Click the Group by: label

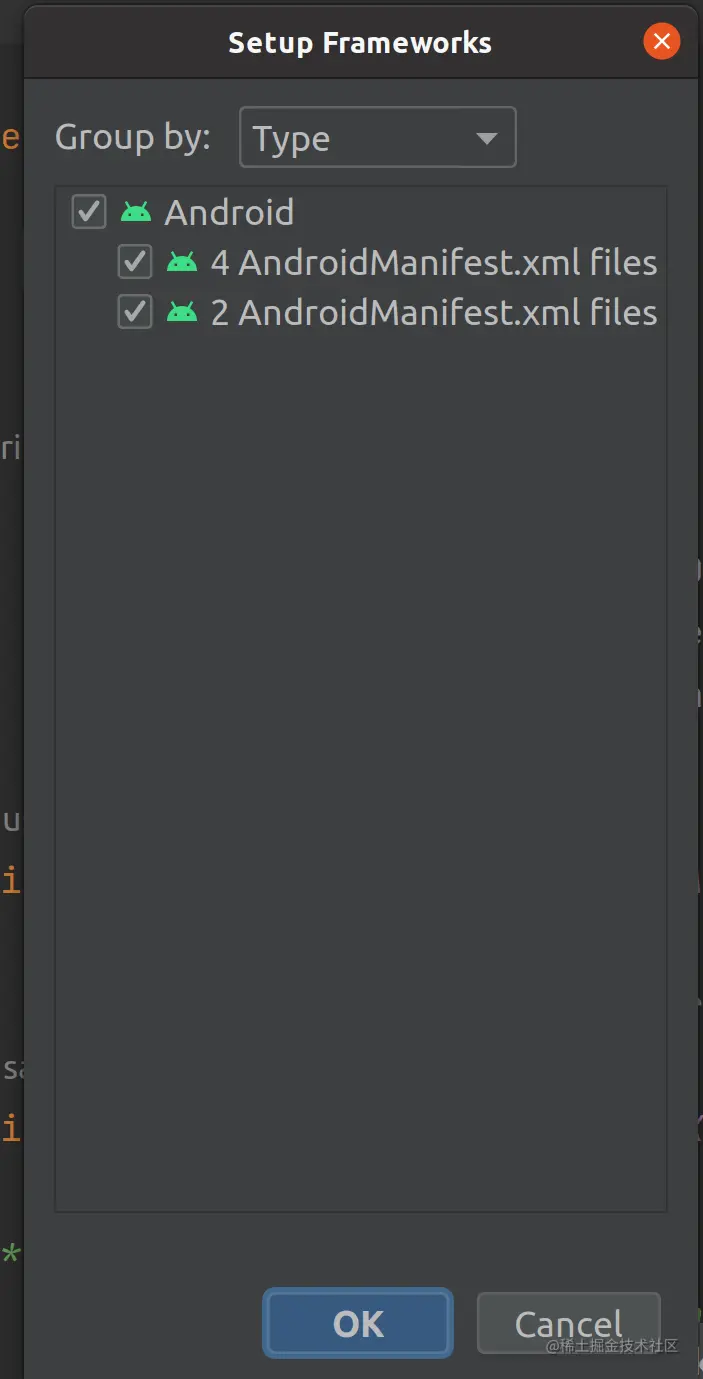[133, 137]
